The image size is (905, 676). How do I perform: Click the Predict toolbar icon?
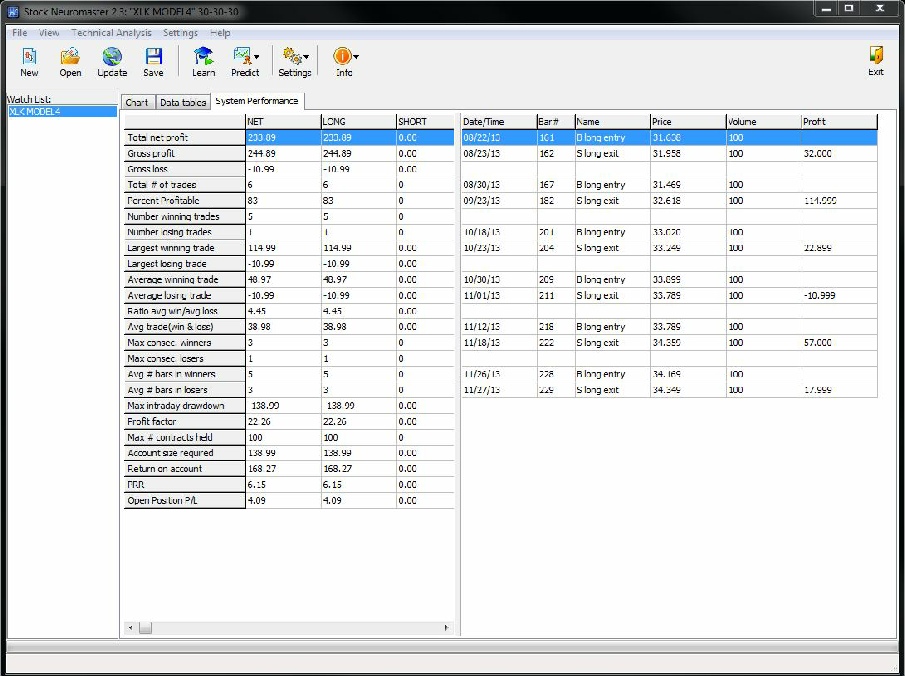click(x=241, y=56)
